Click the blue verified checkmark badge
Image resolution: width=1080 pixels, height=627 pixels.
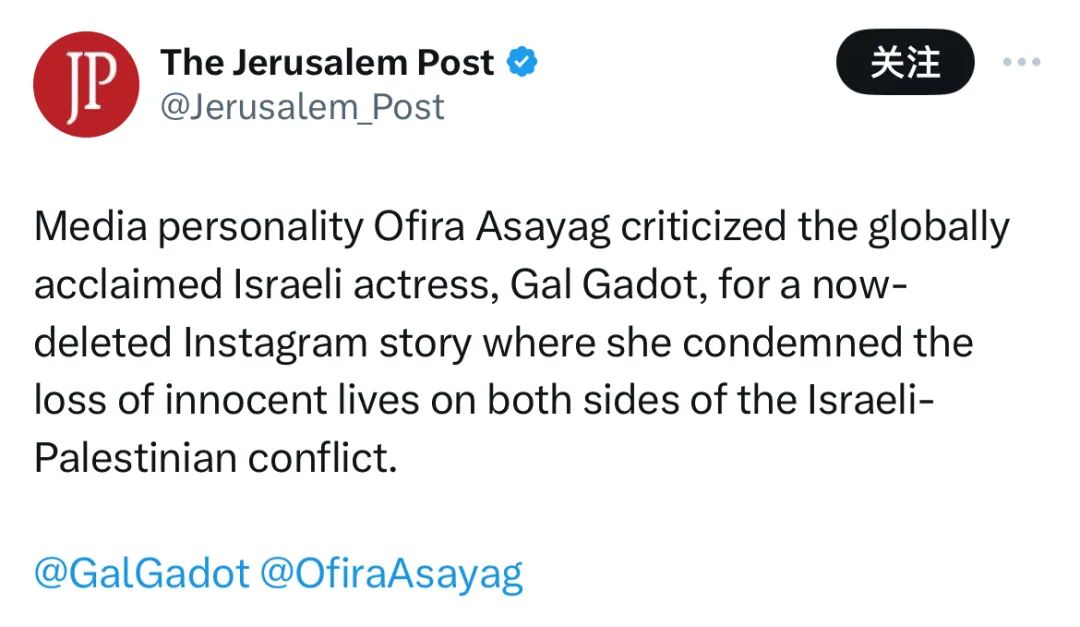[522, 63]
